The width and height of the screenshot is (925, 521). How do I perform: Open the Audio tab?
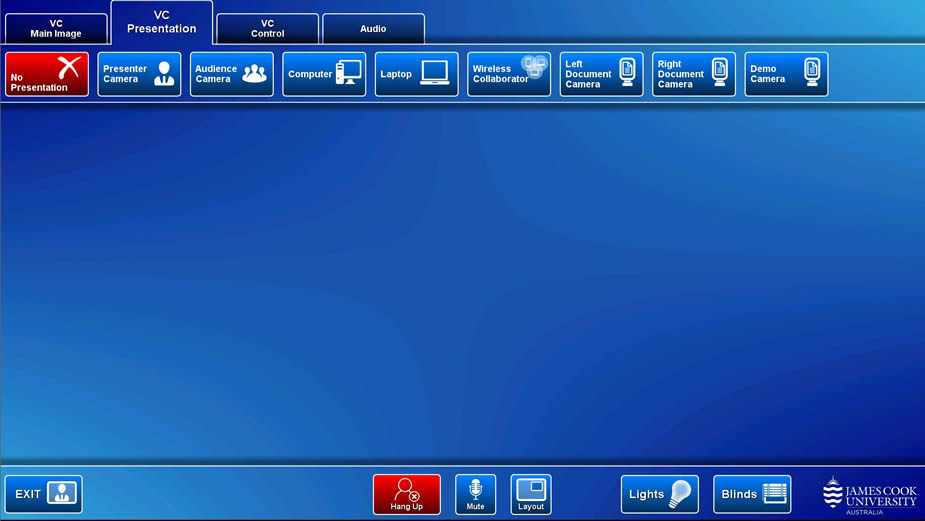[373, 28]
